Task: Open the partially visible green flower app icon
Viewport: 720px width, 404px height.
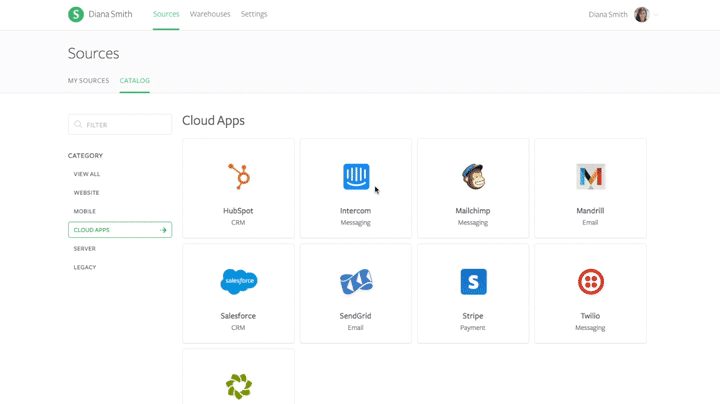Action: tap(238, 386)
